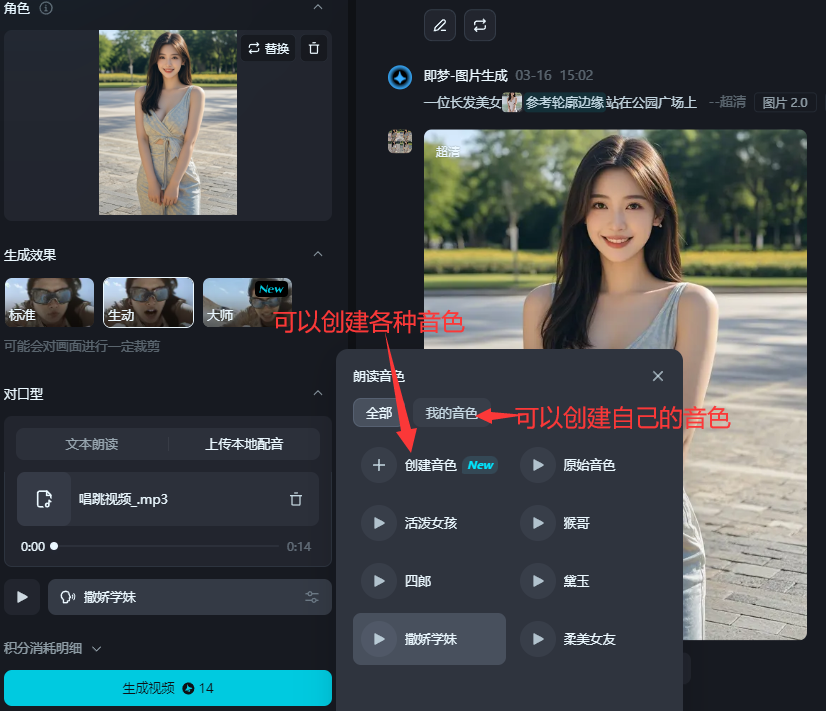Choose the 生动 generation effect
The image size is (826, 711).
click(x=149, y=302)
